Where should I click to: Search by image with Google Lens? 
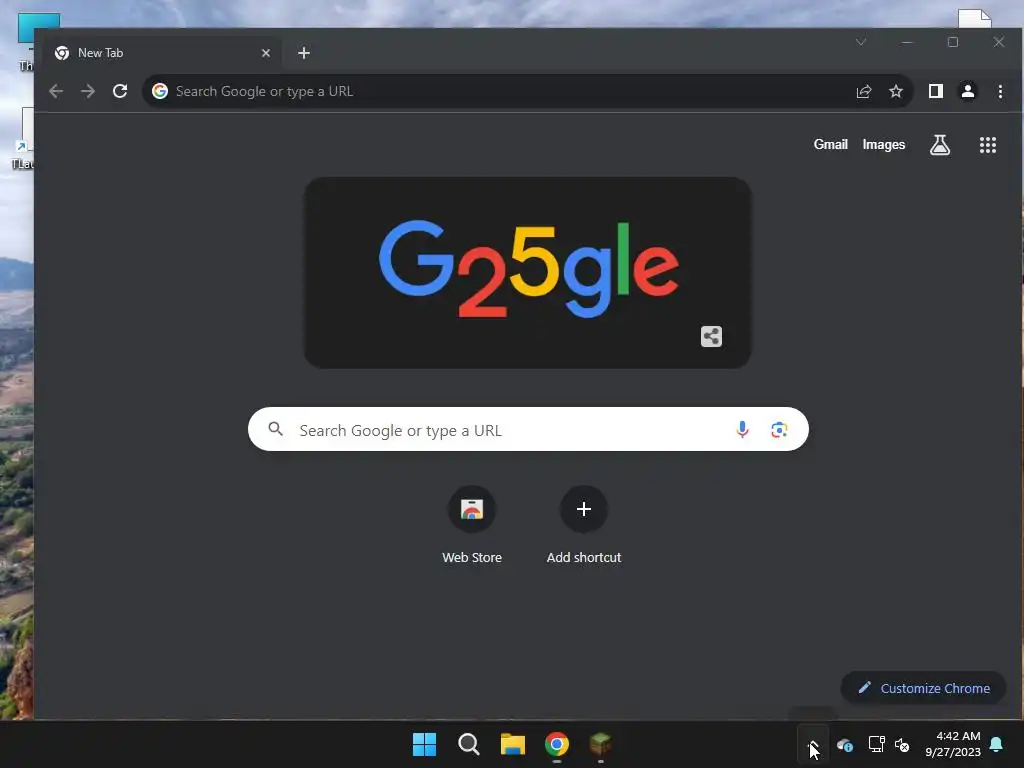(x=778, y=430)
